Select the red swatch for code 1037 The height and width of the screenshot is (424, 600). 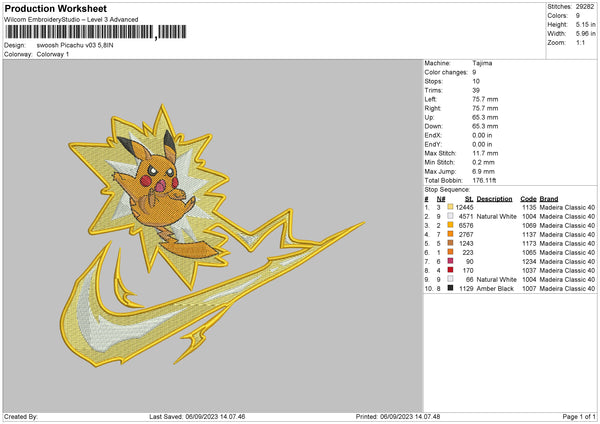(x=450, y=270)
